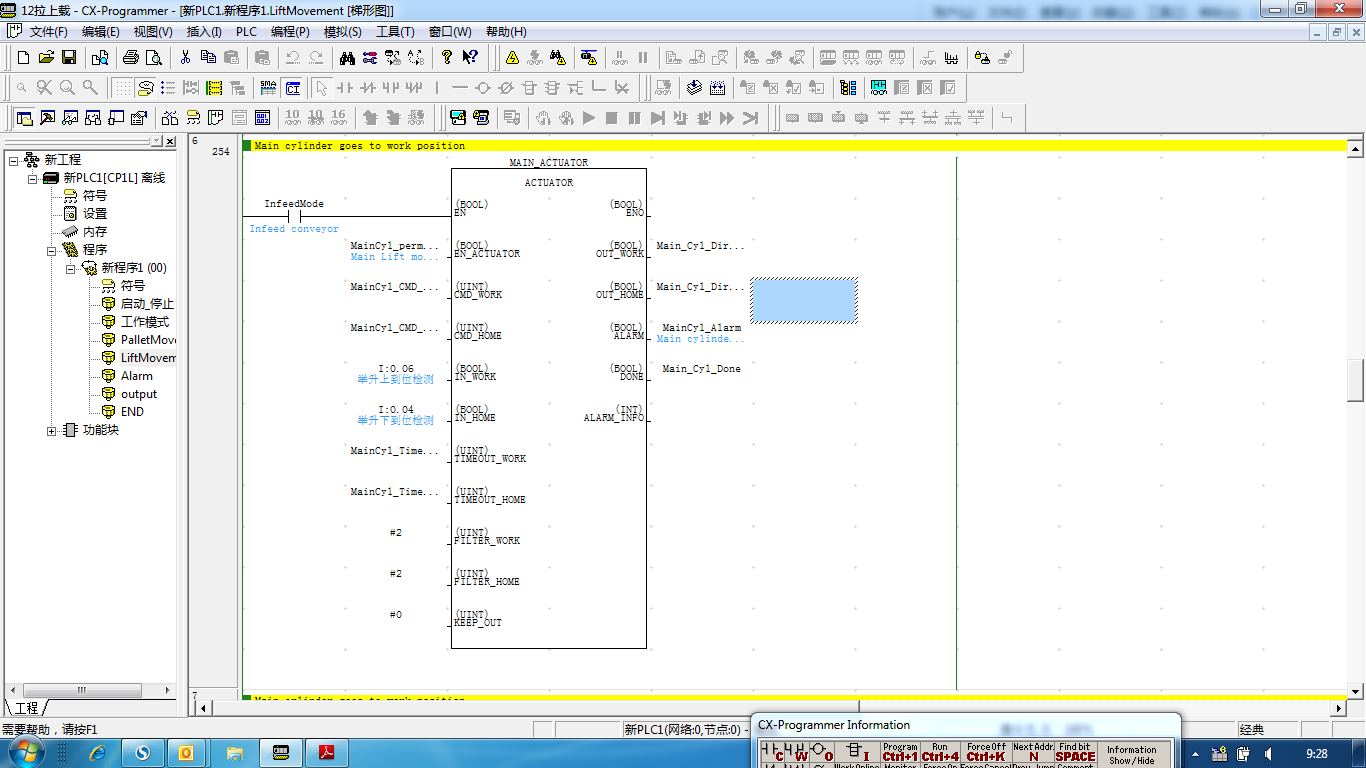Viewport: 1366px width, 768px height.
Task: Click the yellow warning triangle icon
Action: point(512,58)
